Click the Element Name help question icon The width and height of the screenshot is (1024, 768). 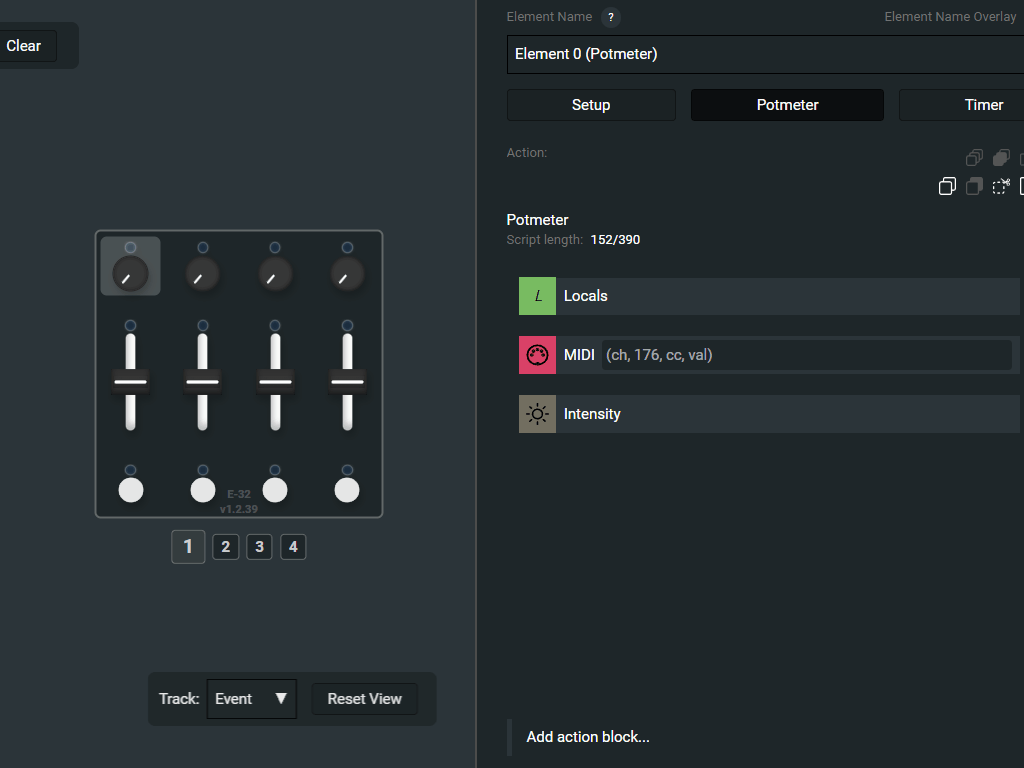(x=611, y=17)
